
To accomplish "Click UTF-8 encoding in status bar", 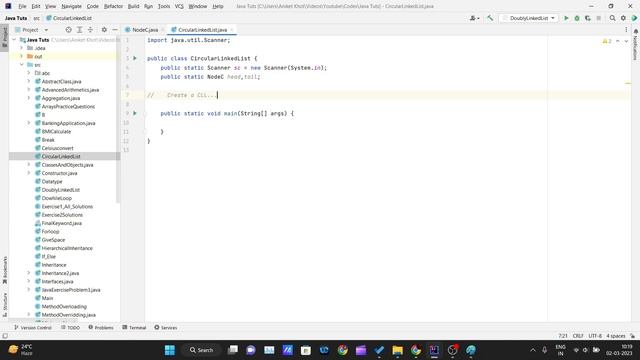I will pyautogui.click(x=595, y=336).
